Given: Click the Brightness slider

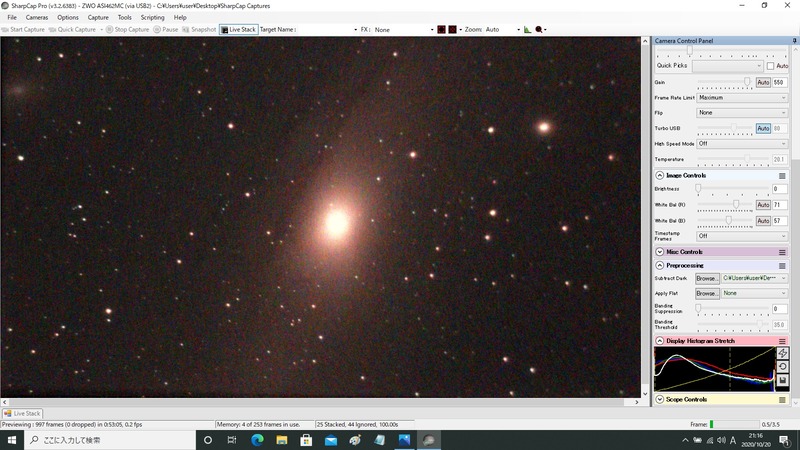Looking at the screenshot, I should [733, 189].
